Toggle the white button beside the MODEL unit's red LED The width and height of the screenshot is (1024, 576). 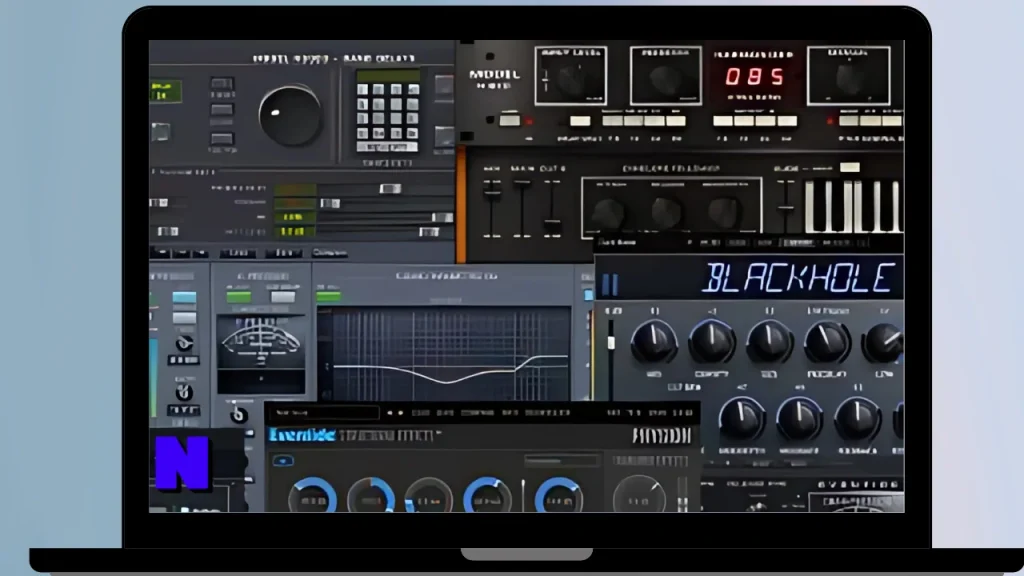509,120
